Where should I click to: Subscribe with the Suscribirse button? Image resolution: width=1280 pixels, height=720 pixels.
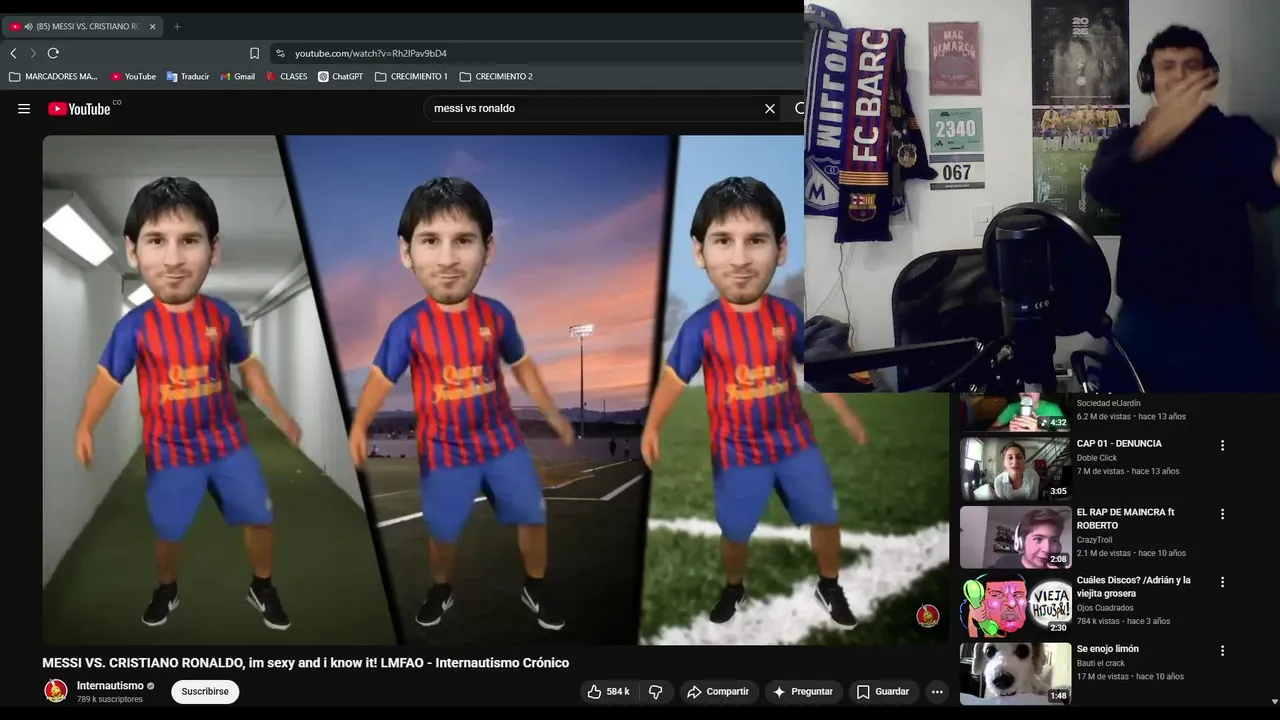(x=205, y=691)
